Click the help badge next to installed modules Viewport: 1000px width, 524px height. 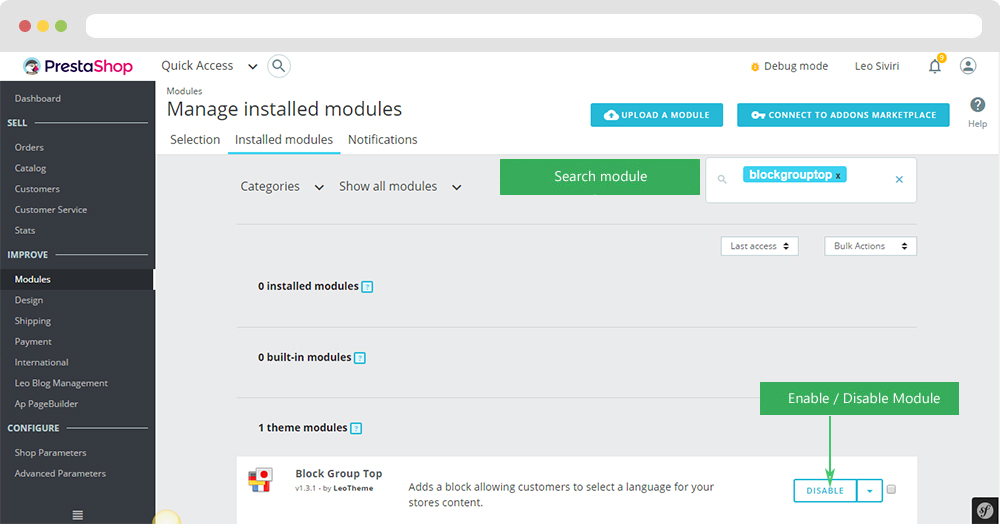[x=367, y=287]
